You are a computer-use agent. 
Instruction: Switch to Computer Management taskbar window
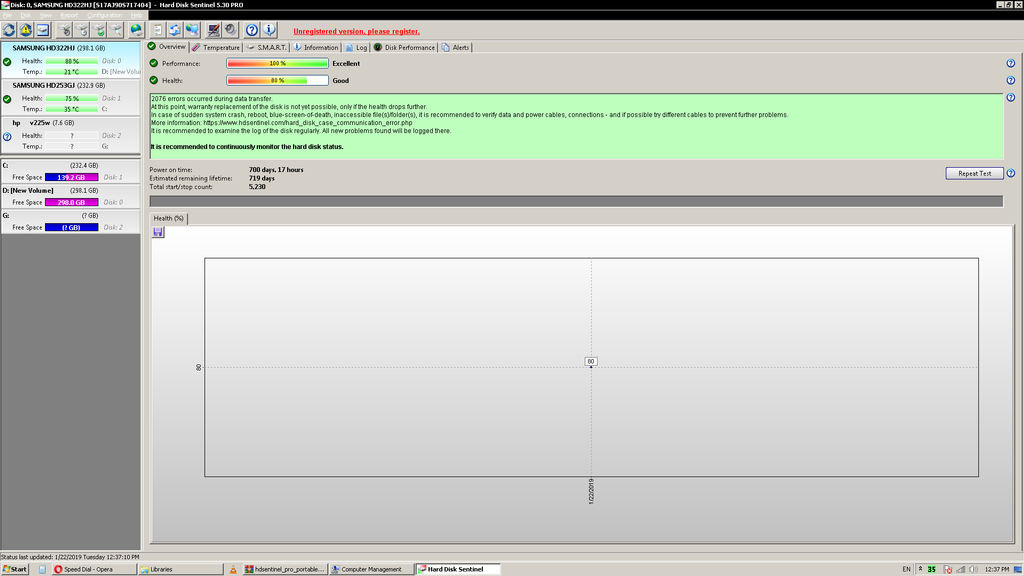[x=372, y=569]
